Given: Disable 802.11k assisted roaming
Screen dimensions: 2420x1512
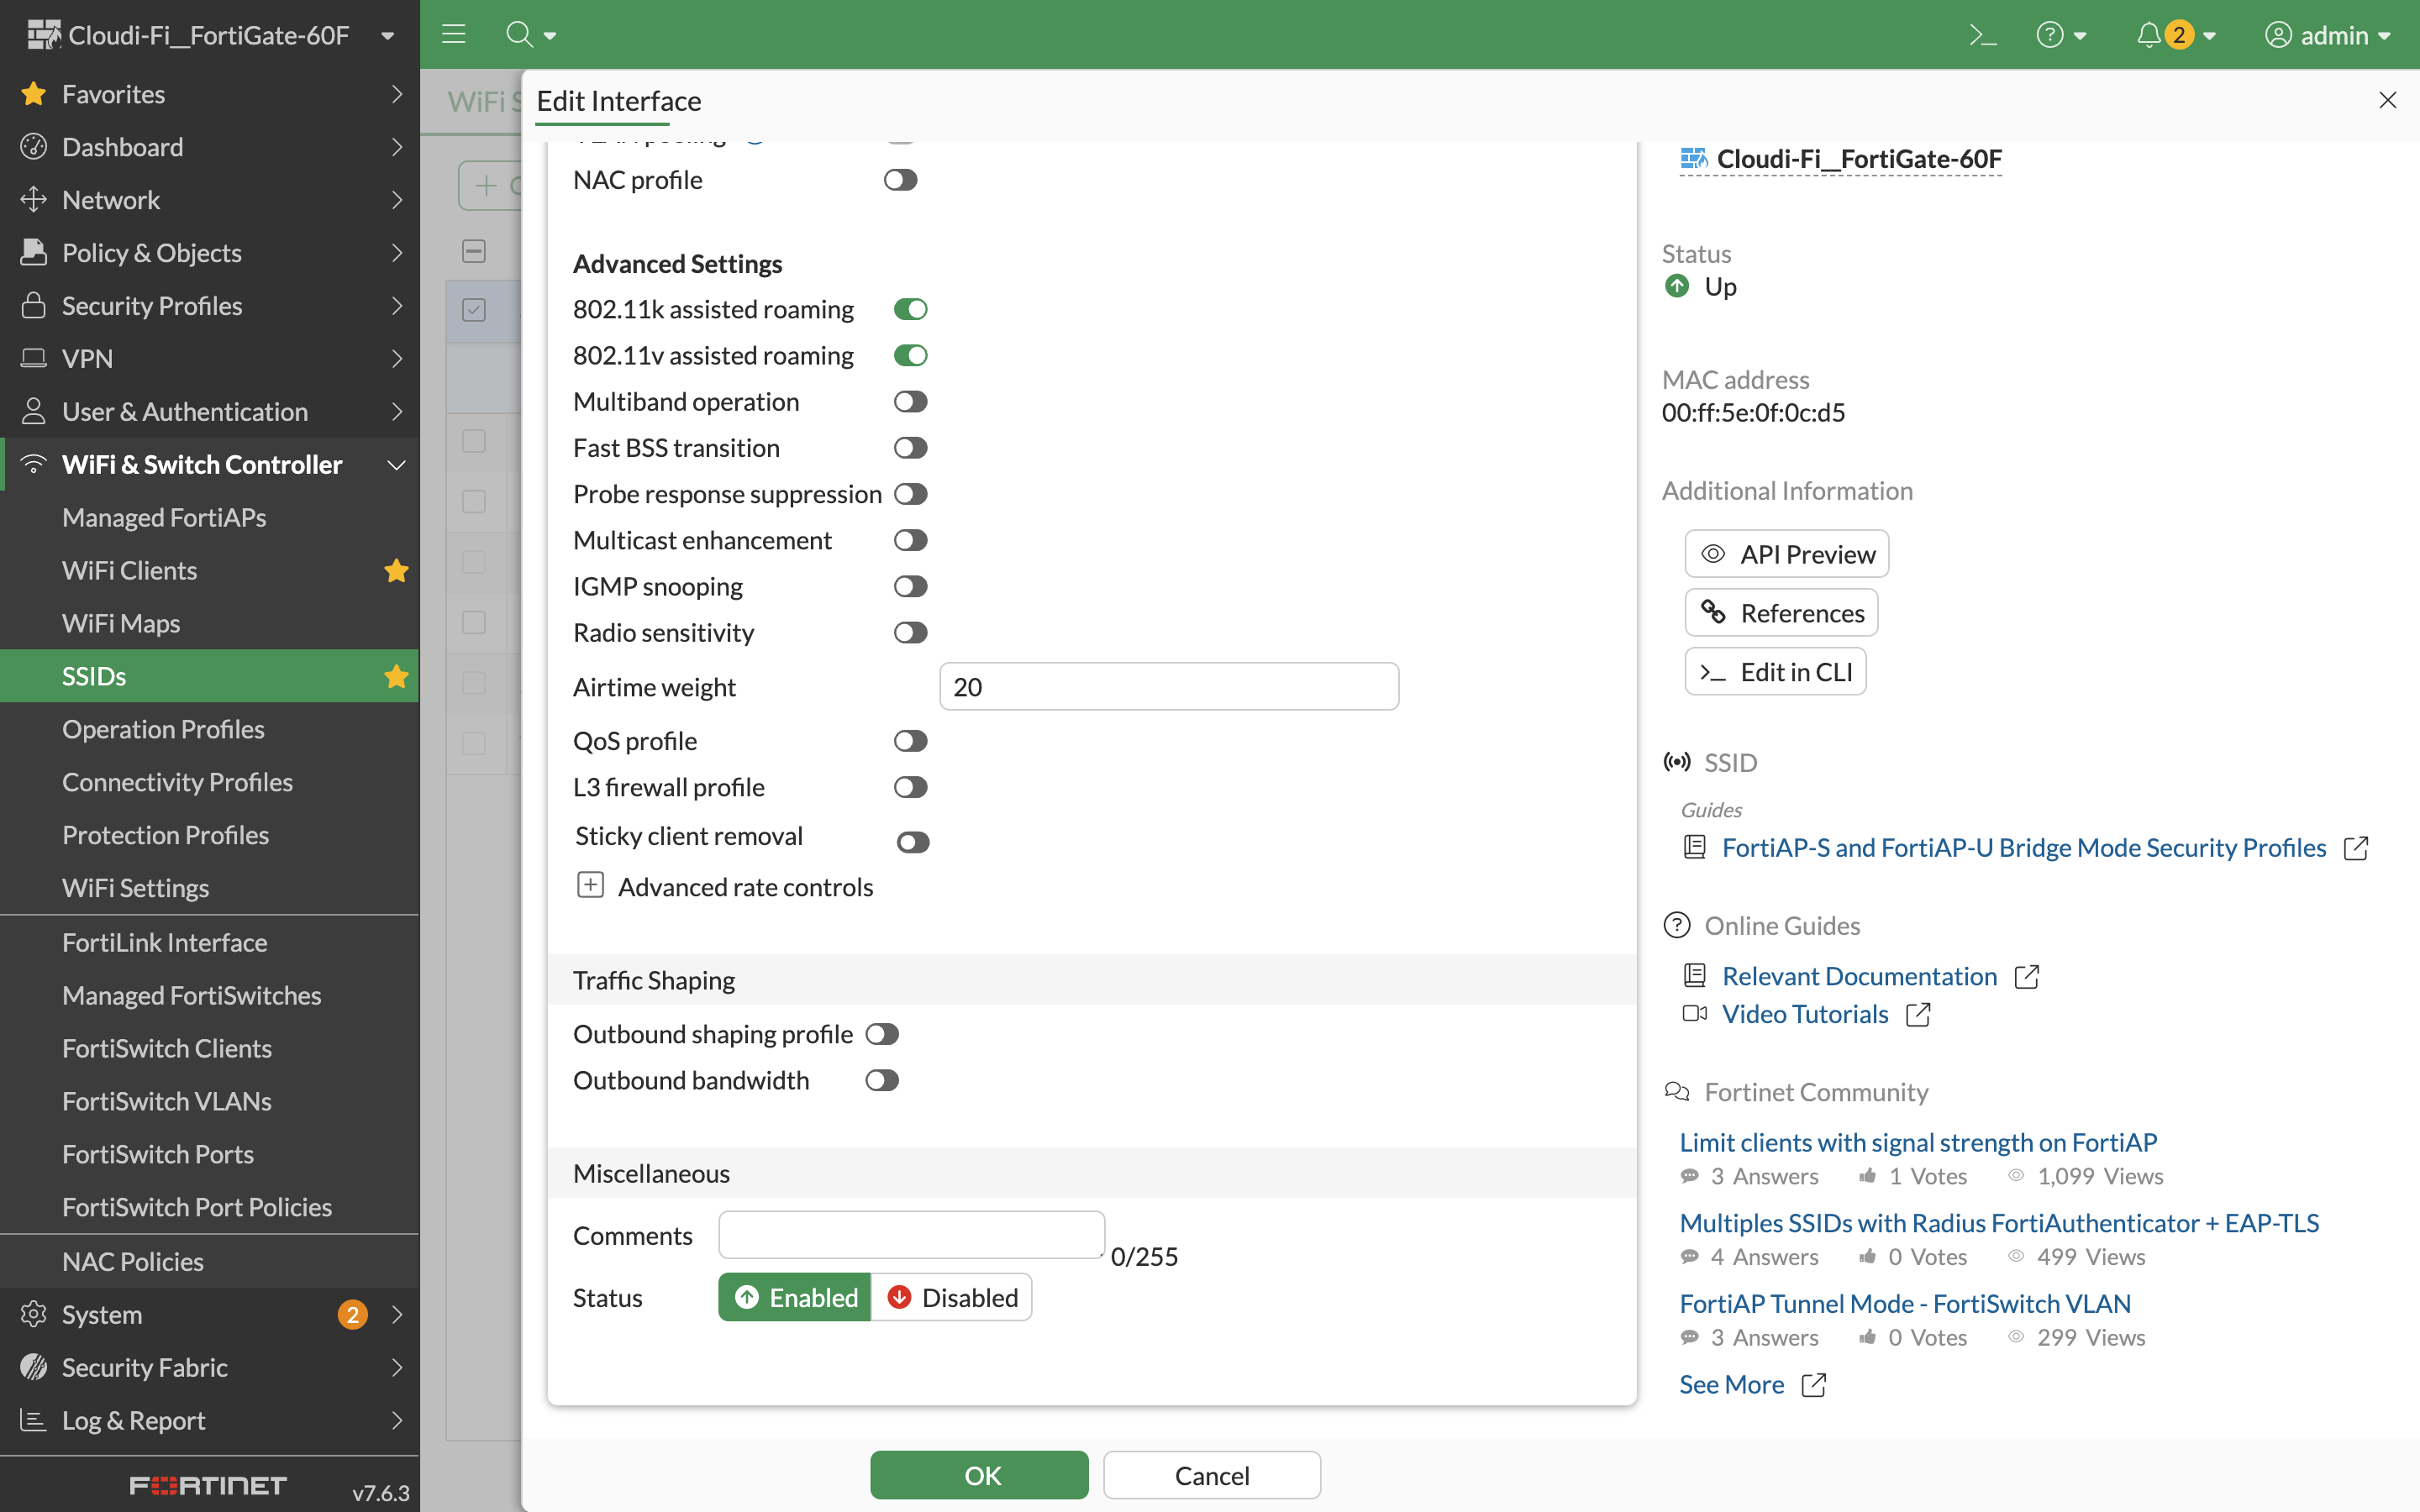Looking at the screenshot, I should pyautogui.click(x=910, y=310).
